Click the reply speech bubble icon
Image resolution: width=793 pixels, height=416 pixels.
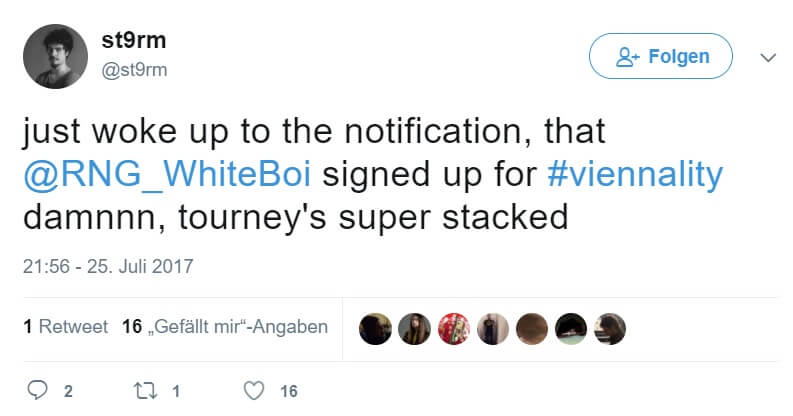pos(40,391)
